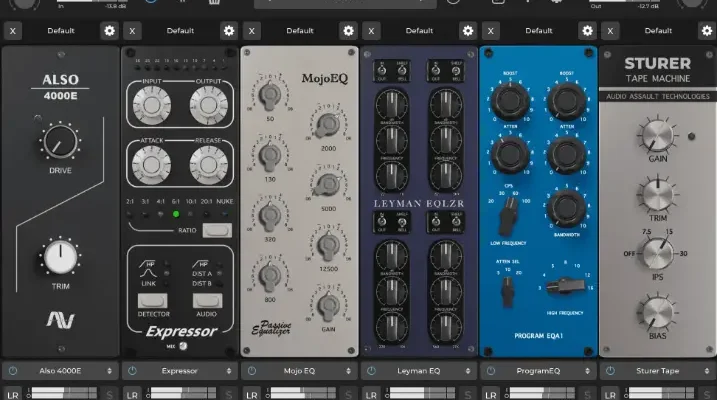
Task: Click the X icon above Sturer Tape Machine
Action: click(610, 31)
